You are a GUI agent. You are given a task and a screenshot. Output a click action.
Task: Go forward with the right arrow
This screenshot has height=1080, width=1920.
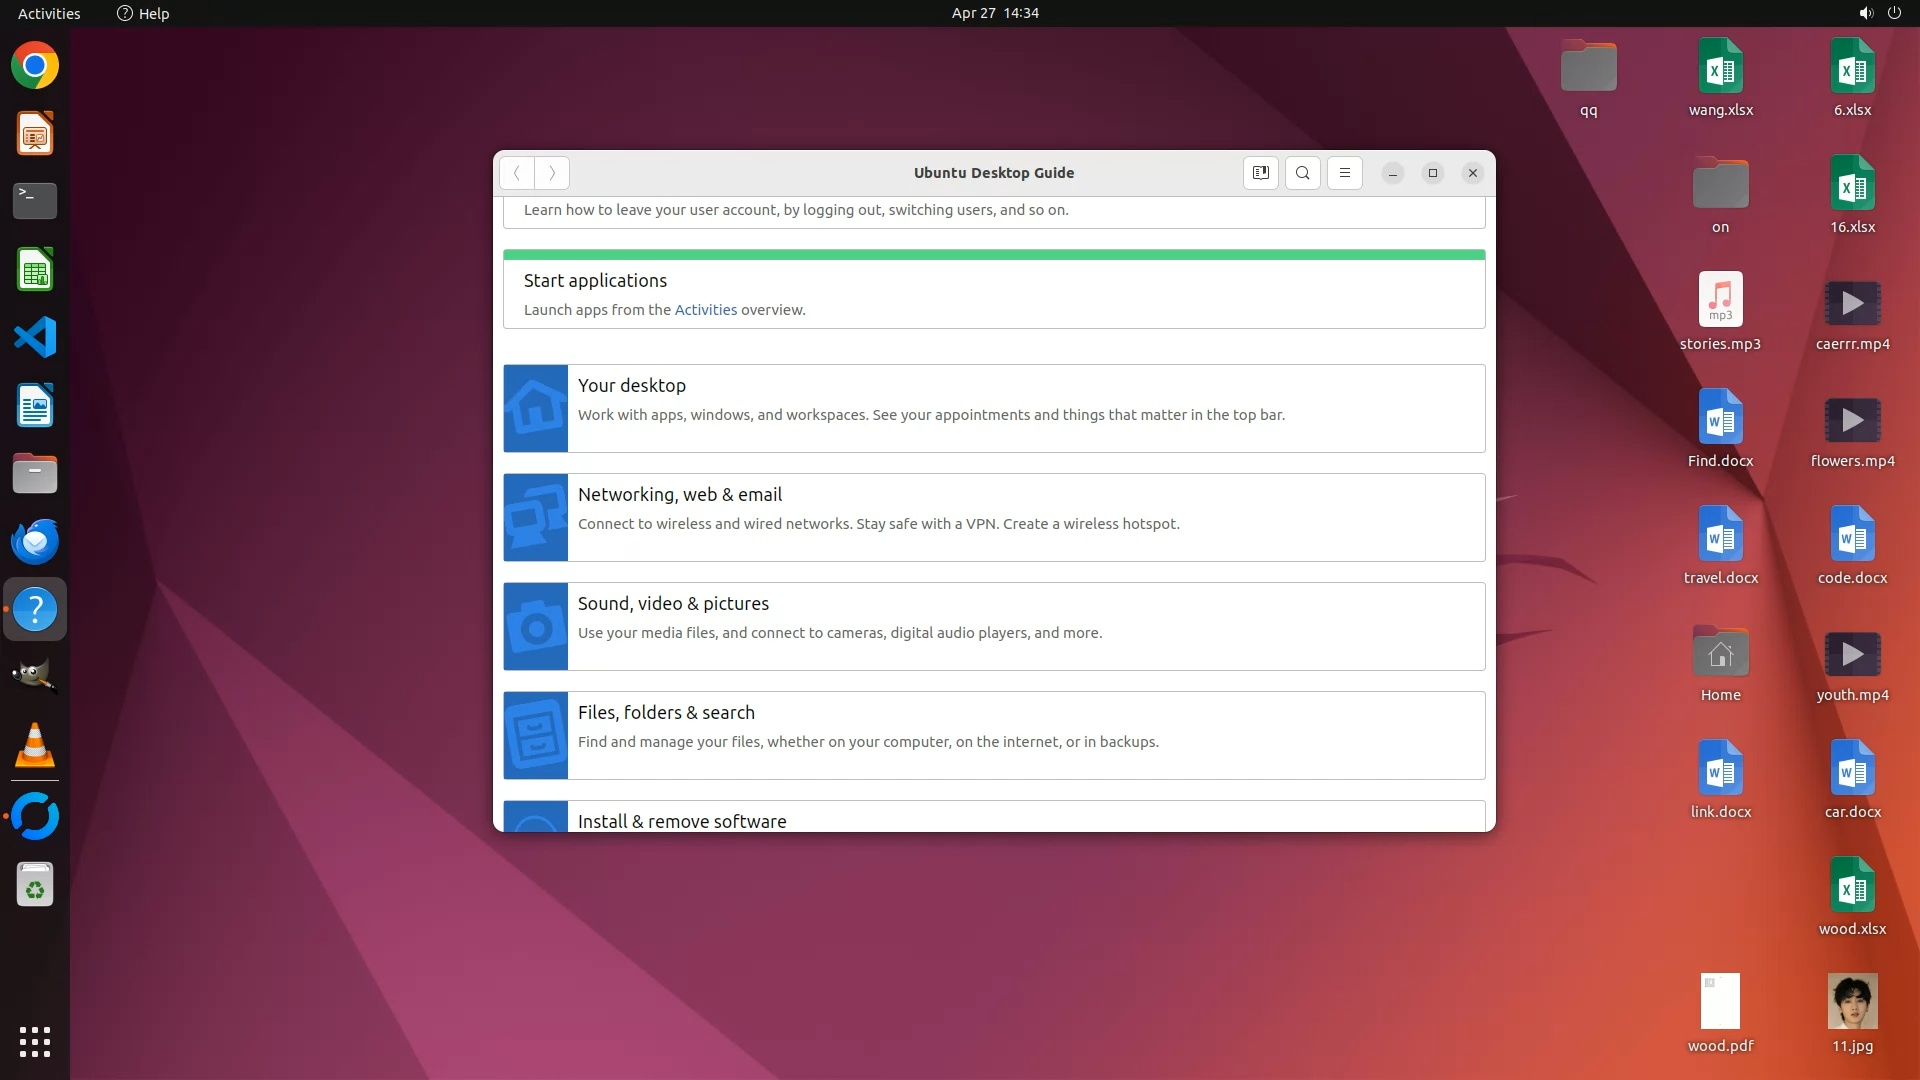(552, 173)
